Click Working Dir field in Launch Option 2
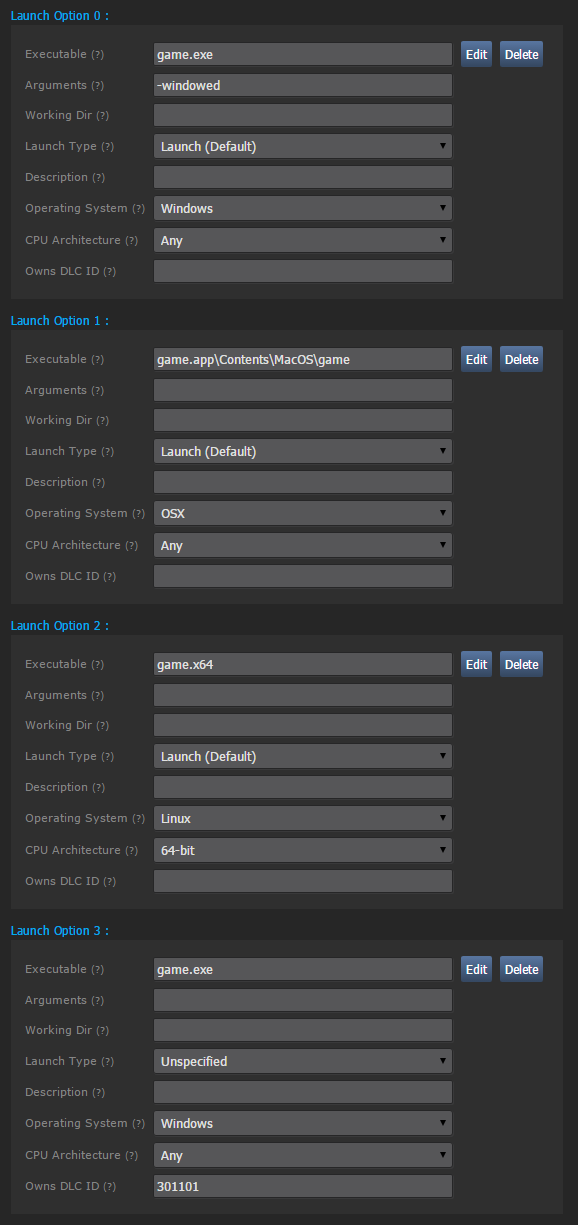The height and width of the screenshot is (1225, 578). [303, 725]
